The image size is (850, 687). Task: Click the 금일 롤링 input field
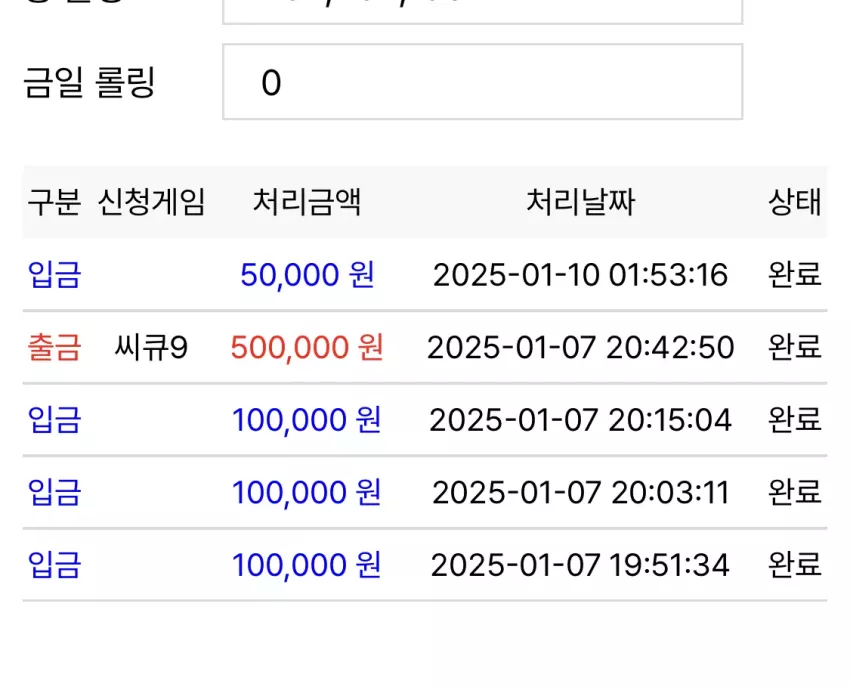click(x=482, y=82)
